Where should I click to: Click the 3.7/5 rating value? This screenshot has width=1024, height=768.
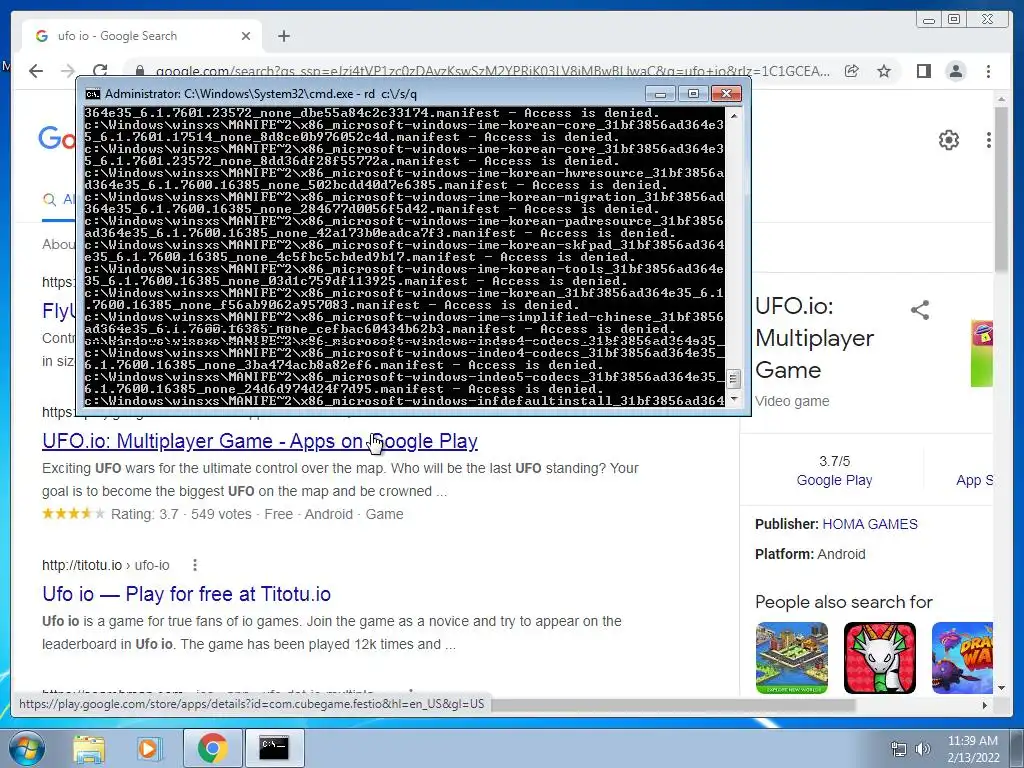click(x=834, y=461)
